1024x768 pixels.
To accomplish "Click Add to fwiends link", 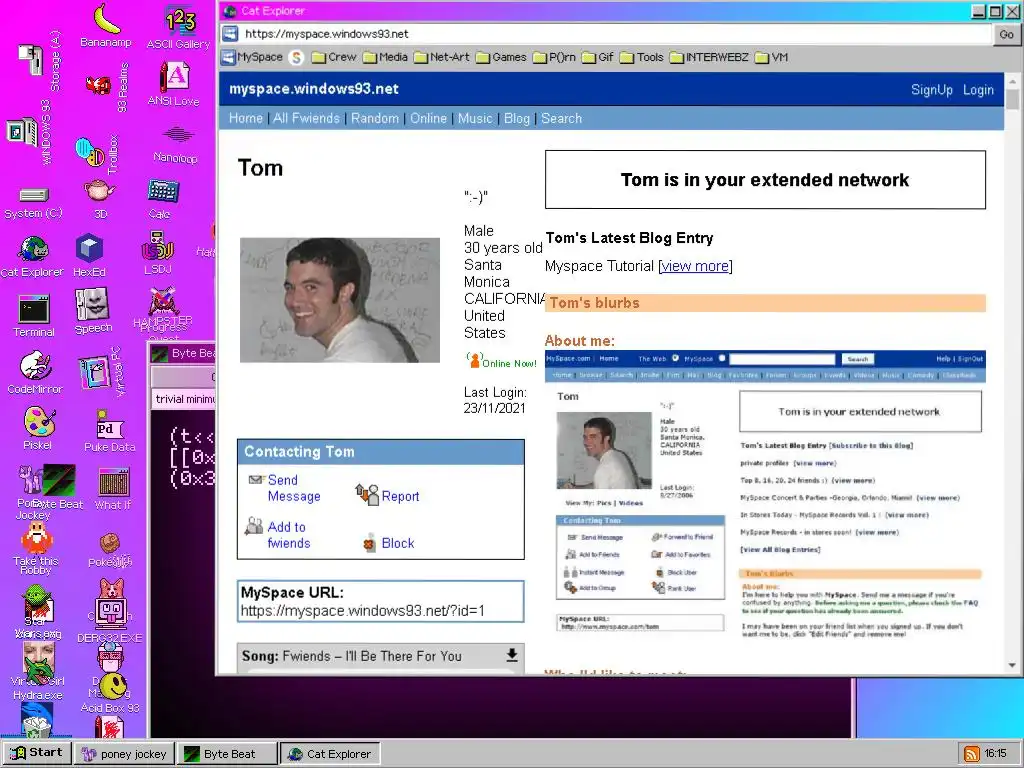I will (288, 535).
